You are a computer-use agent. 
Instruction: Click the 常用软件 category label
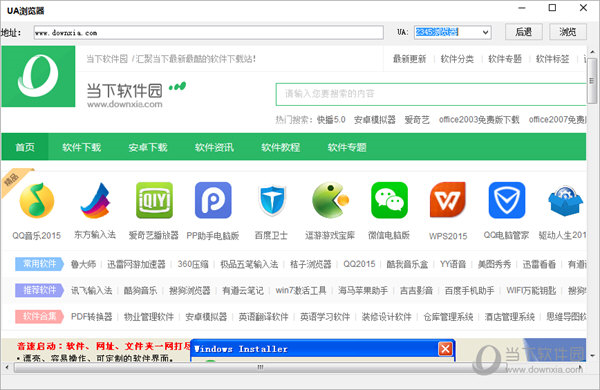click(x=39, y=264)
